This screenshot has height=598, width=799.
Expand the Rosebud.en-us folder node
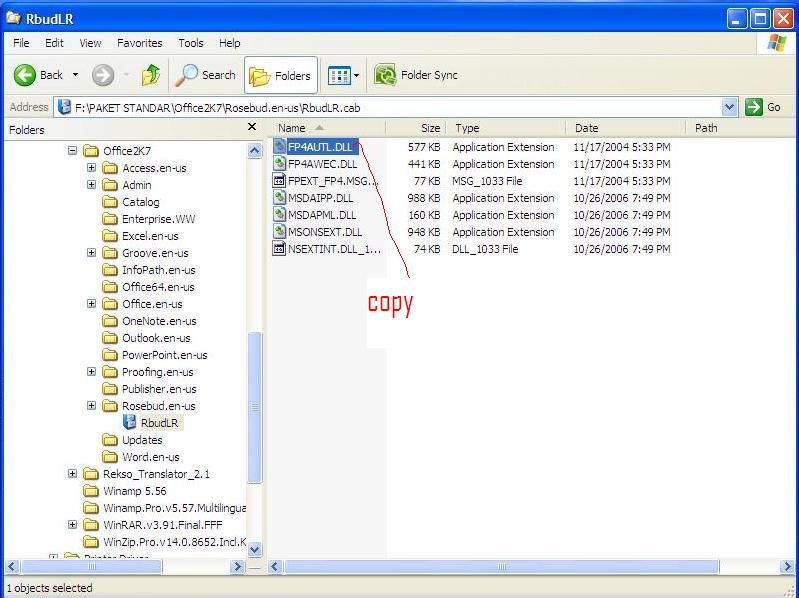[91, 406]
